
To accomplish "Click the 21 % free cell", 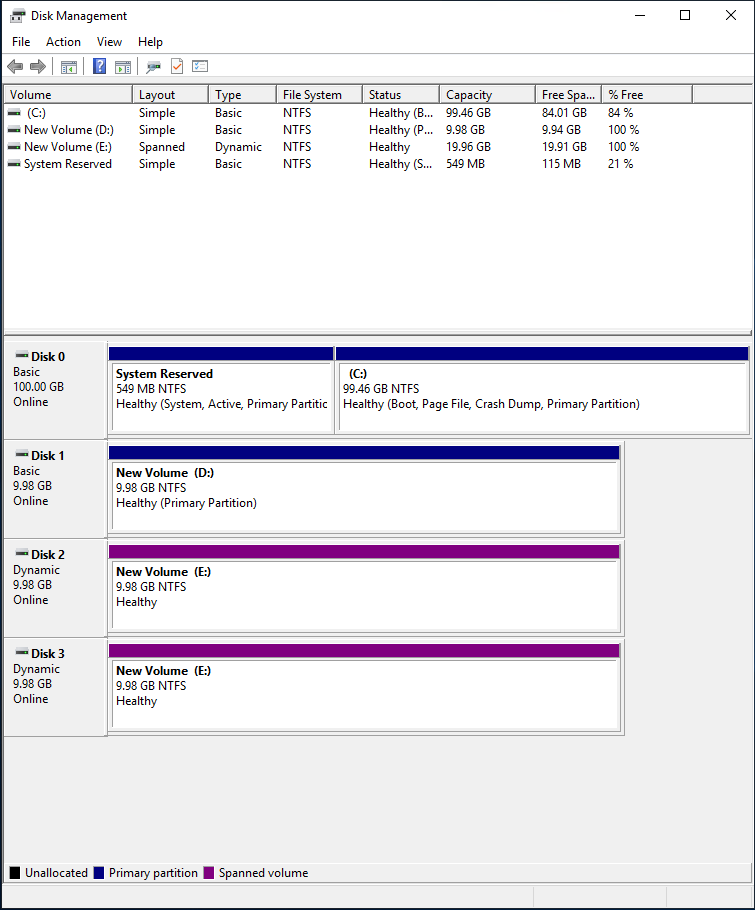I will (x=620, y=164).
